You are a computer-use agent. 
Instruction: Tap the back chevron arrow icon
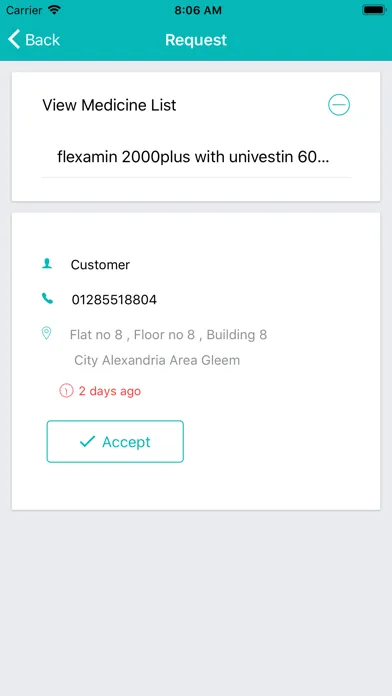coord(14,40)
